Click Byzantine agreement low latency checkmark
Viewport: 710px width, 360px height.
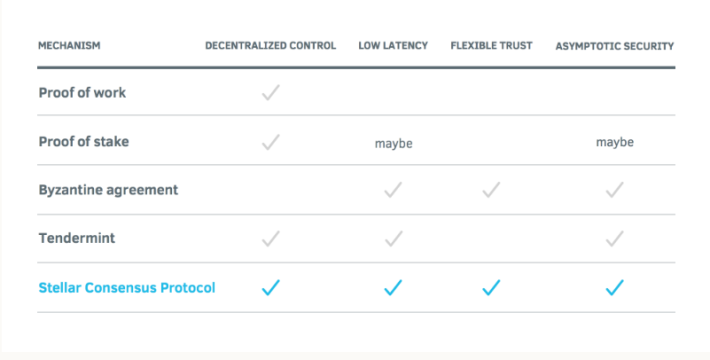click(x=393, y=190)
